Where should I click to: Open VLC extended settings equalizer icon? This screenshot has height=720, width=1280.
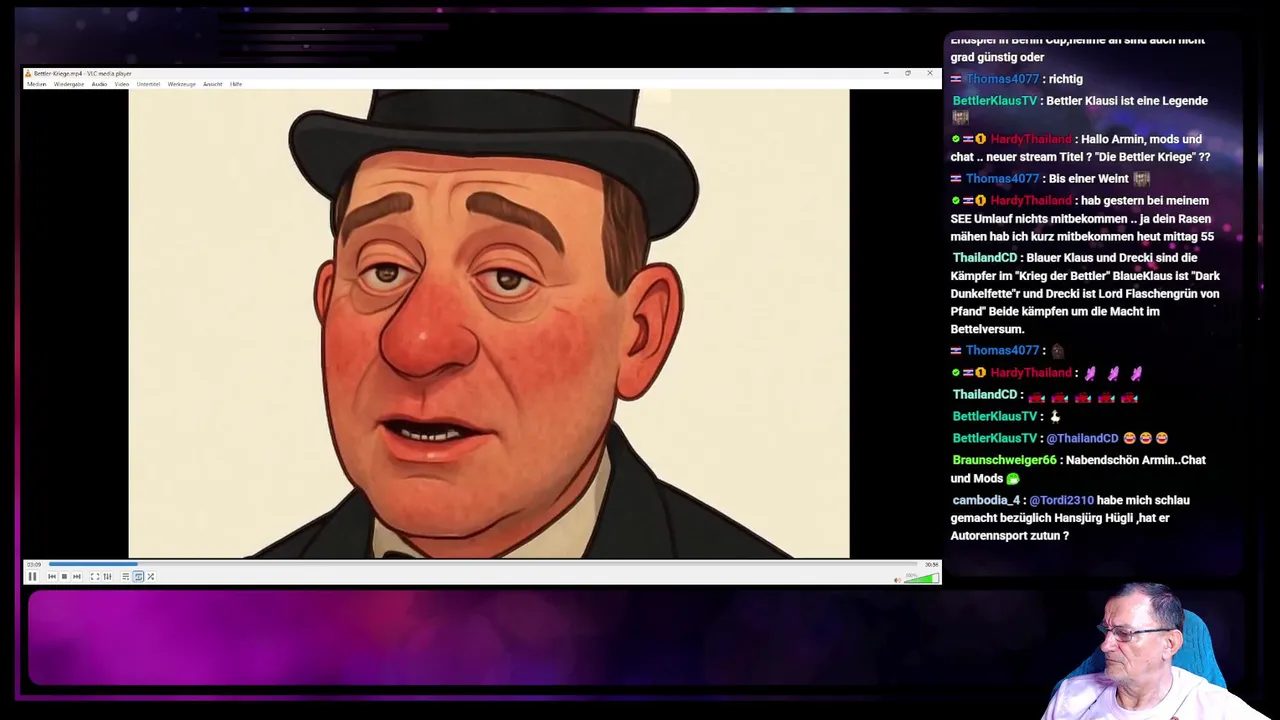107,576
